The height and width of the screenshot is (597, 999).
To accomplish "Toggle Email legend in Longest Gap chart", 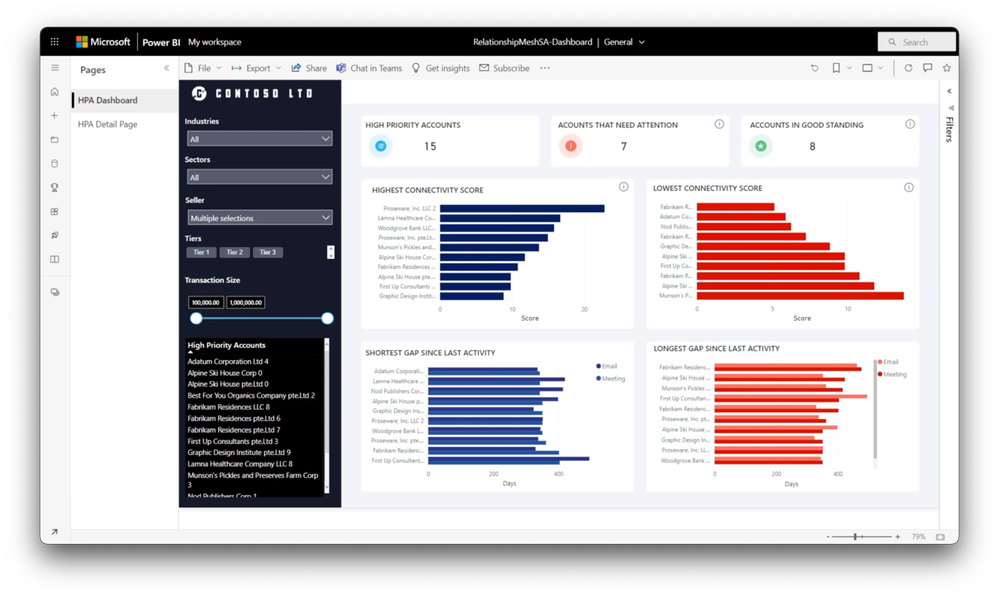I will click(x=888, y=362).
